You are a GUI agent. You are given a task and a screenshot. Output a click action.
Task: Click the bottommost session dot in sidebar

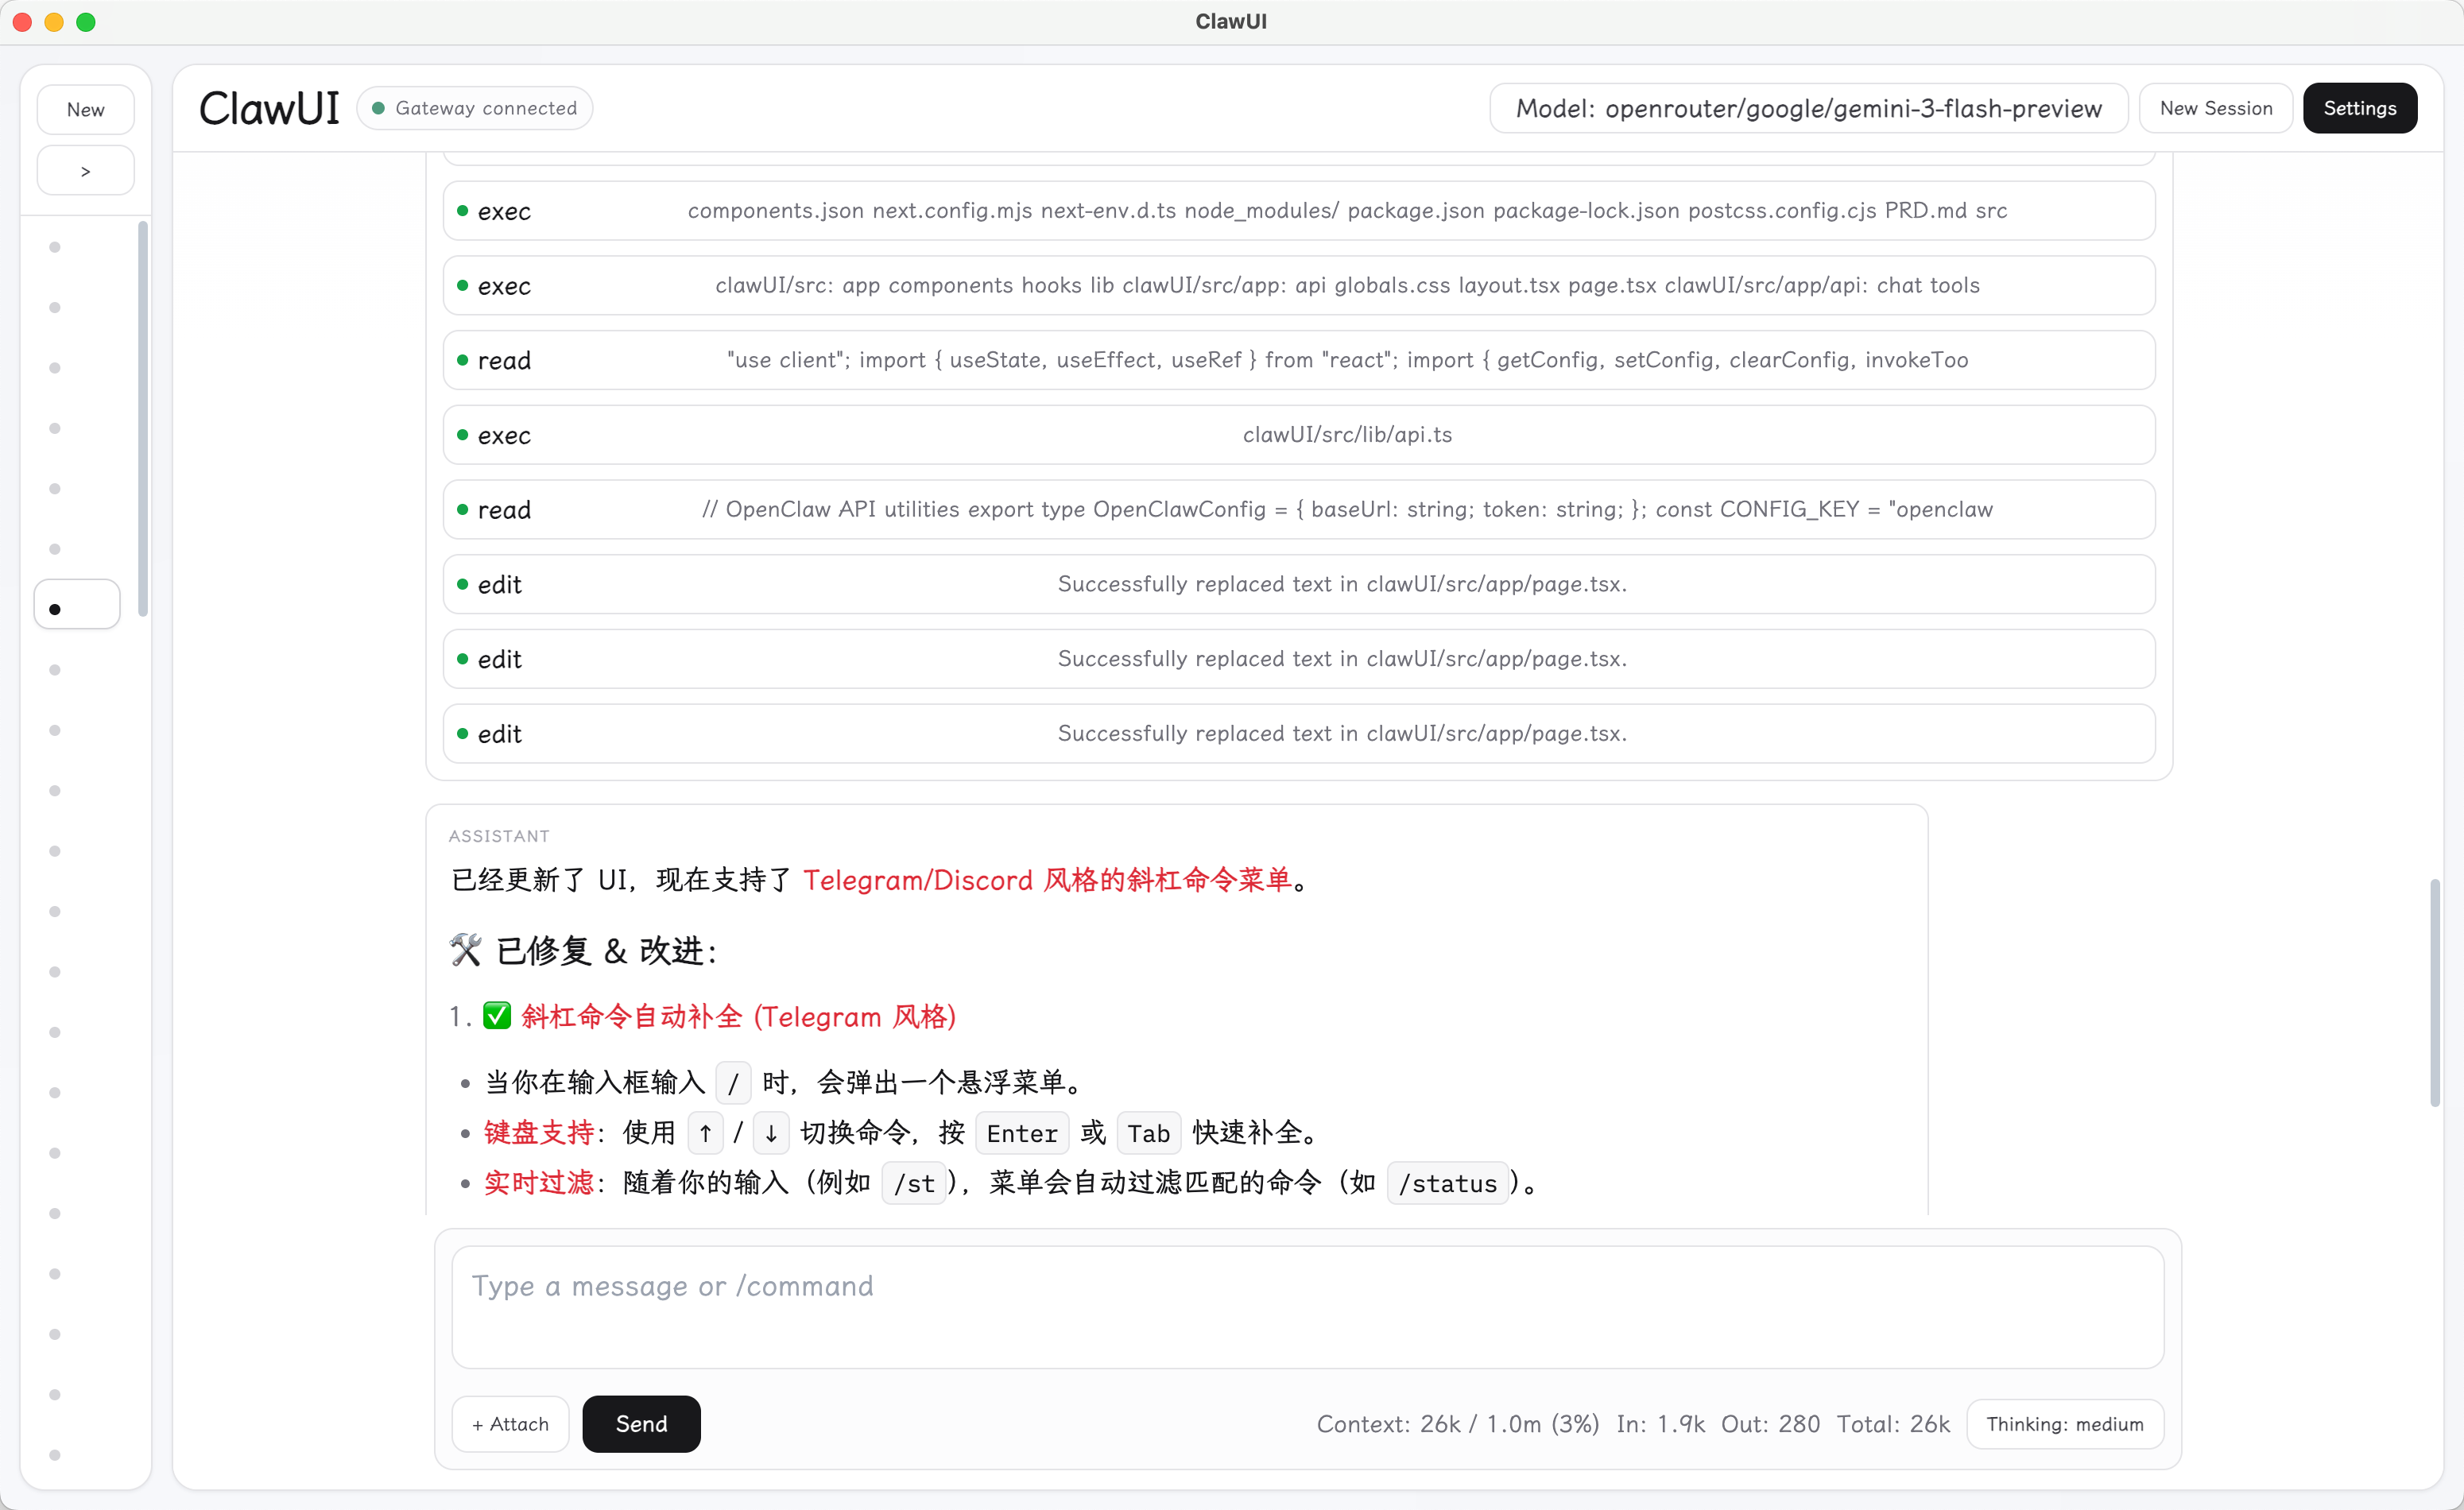(x=55, y=1455)
